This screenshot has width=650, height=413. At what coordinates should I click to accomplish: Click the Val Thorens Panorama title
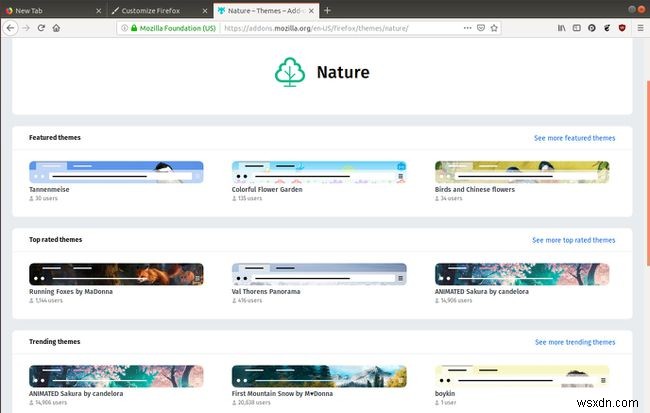(x=266, y=291)
